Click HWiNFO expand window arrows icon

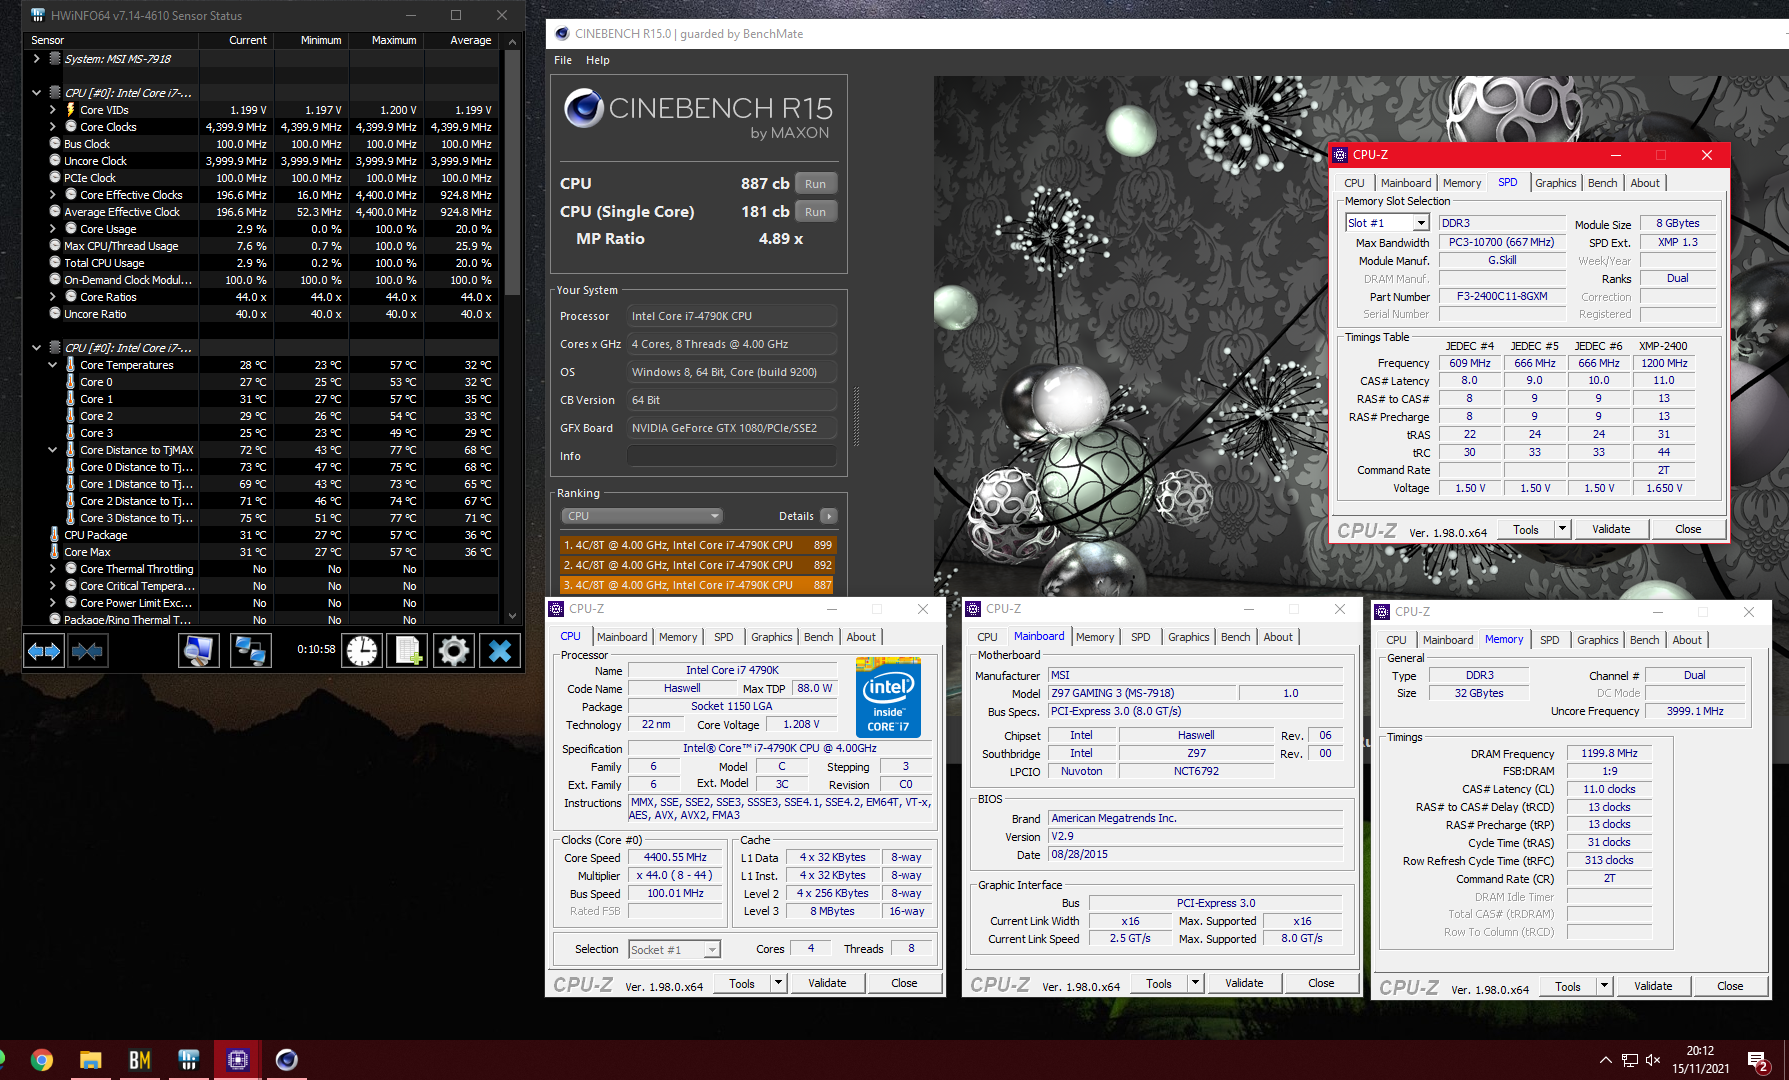pyautogui.click(x=43, y=651)
